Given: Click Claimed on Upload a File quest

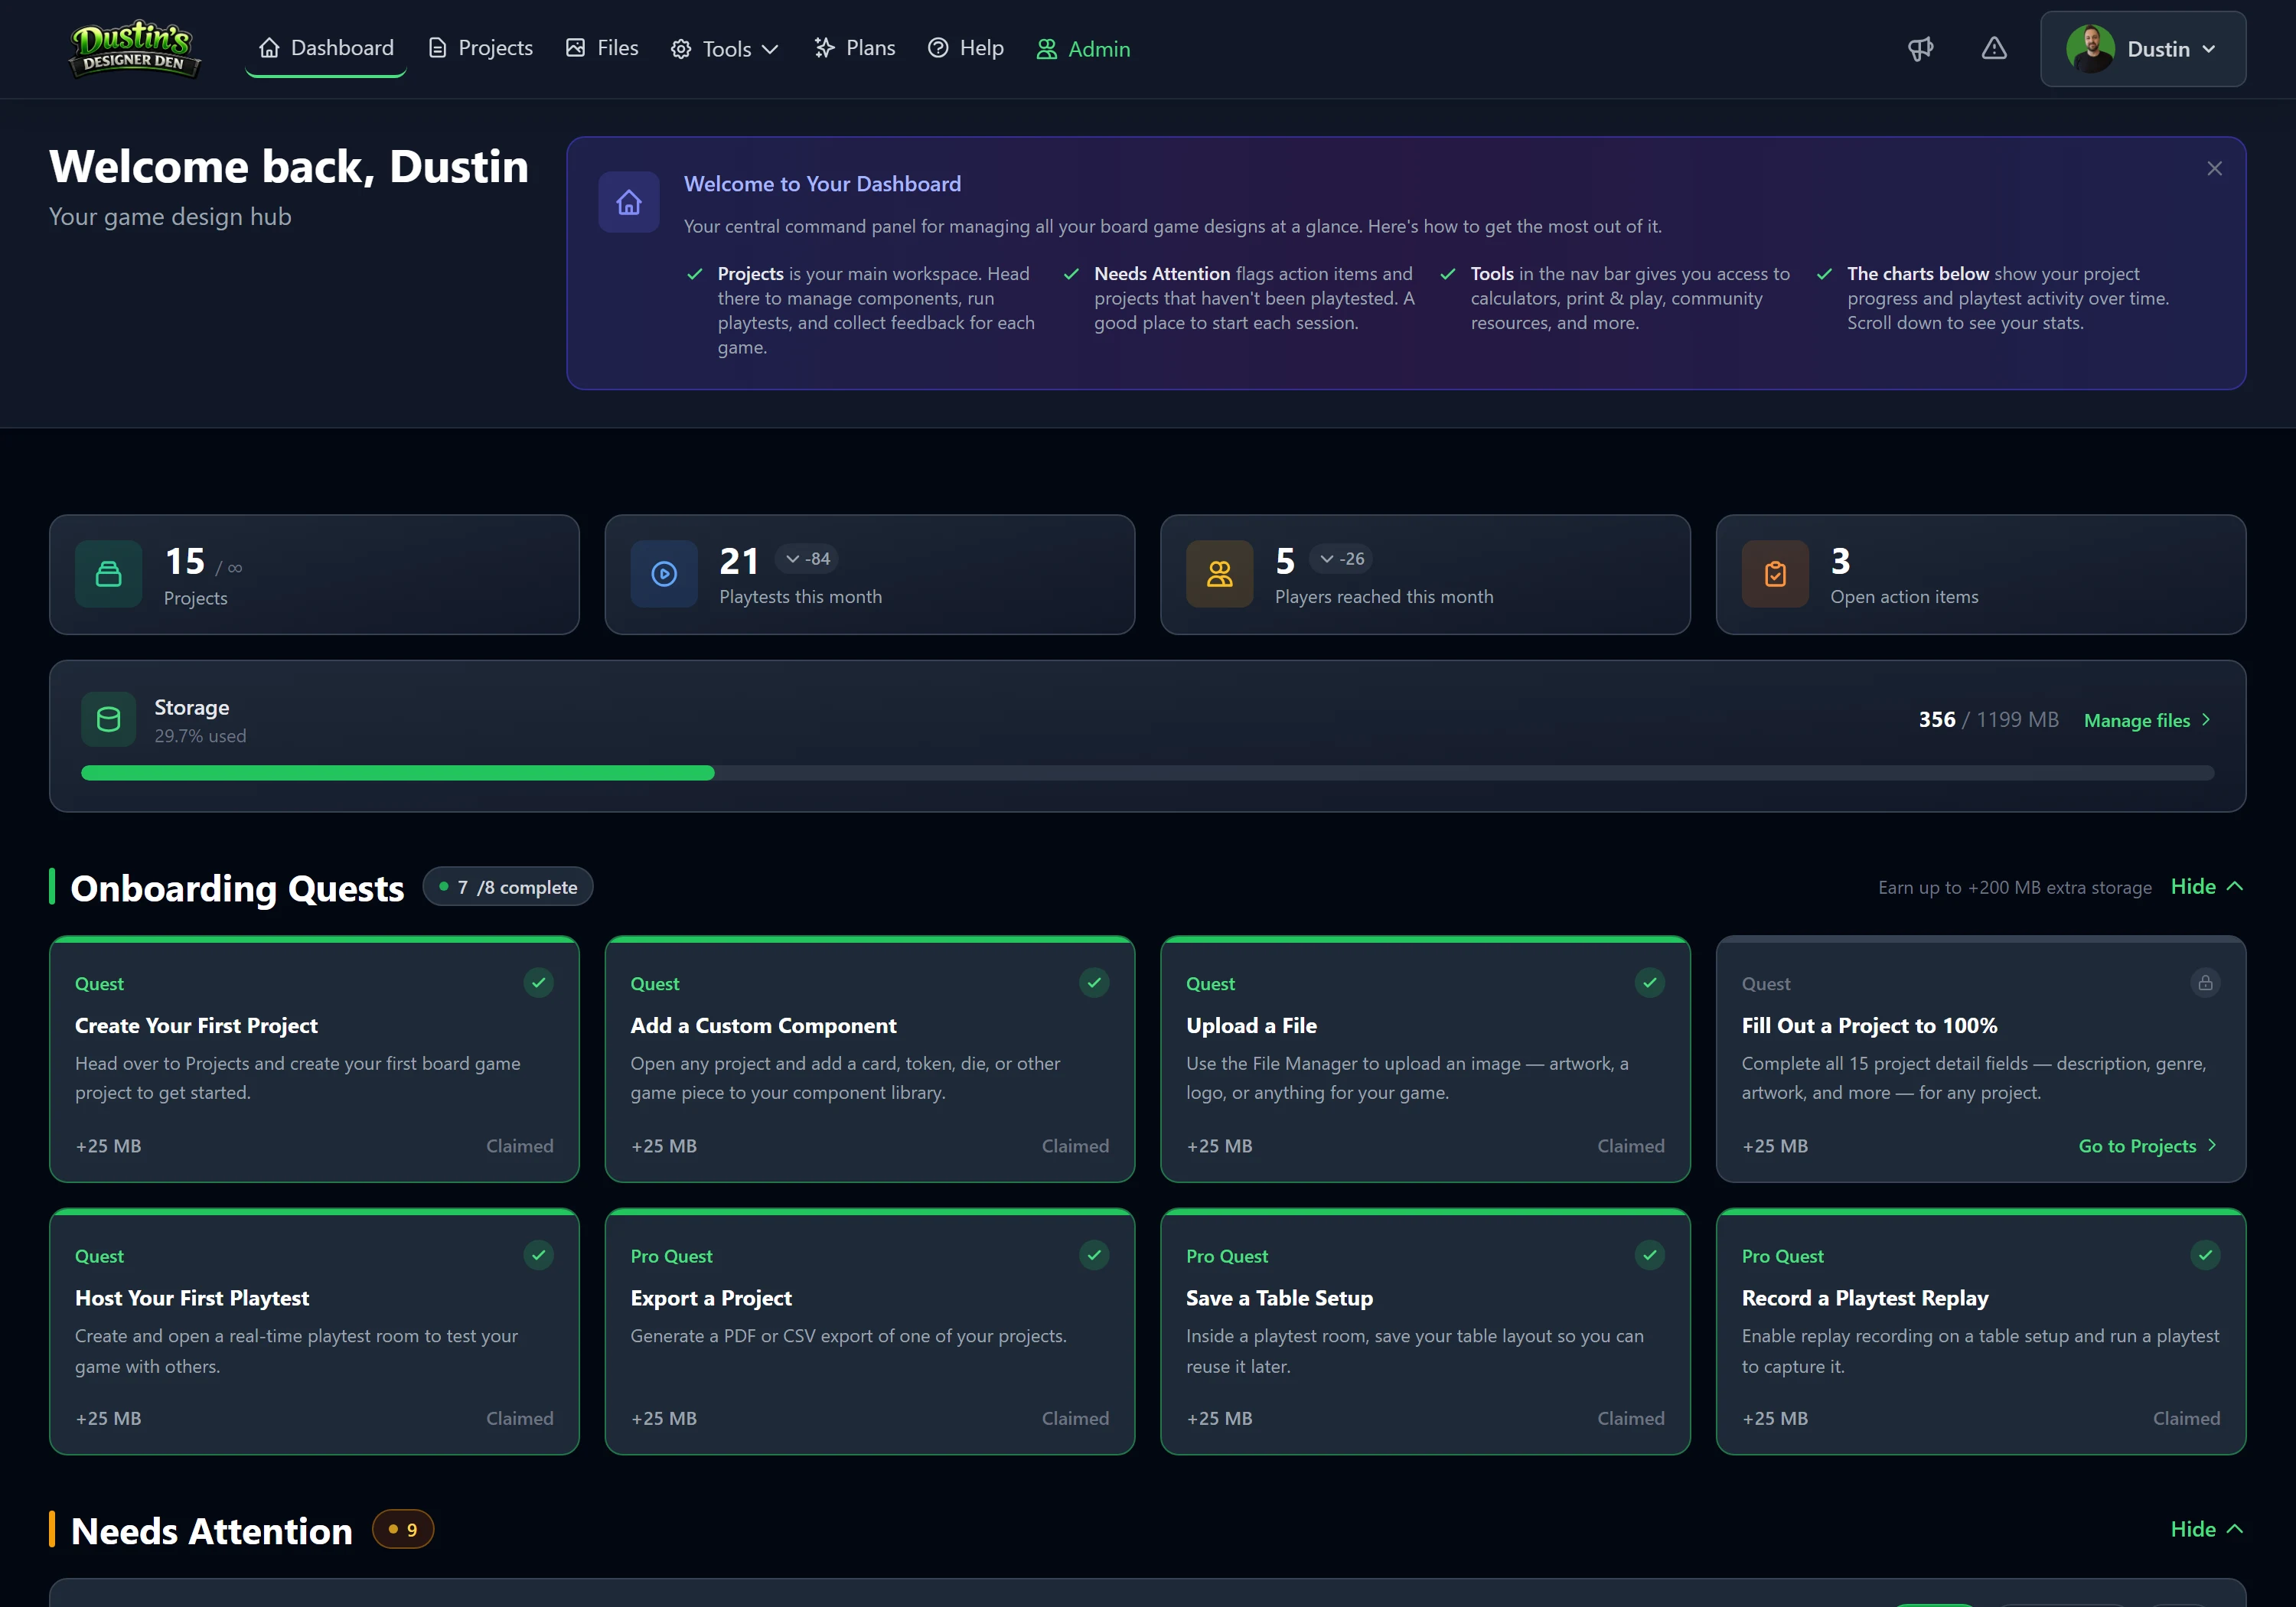Looking at the screenshot, I should pos(1631,1146).
